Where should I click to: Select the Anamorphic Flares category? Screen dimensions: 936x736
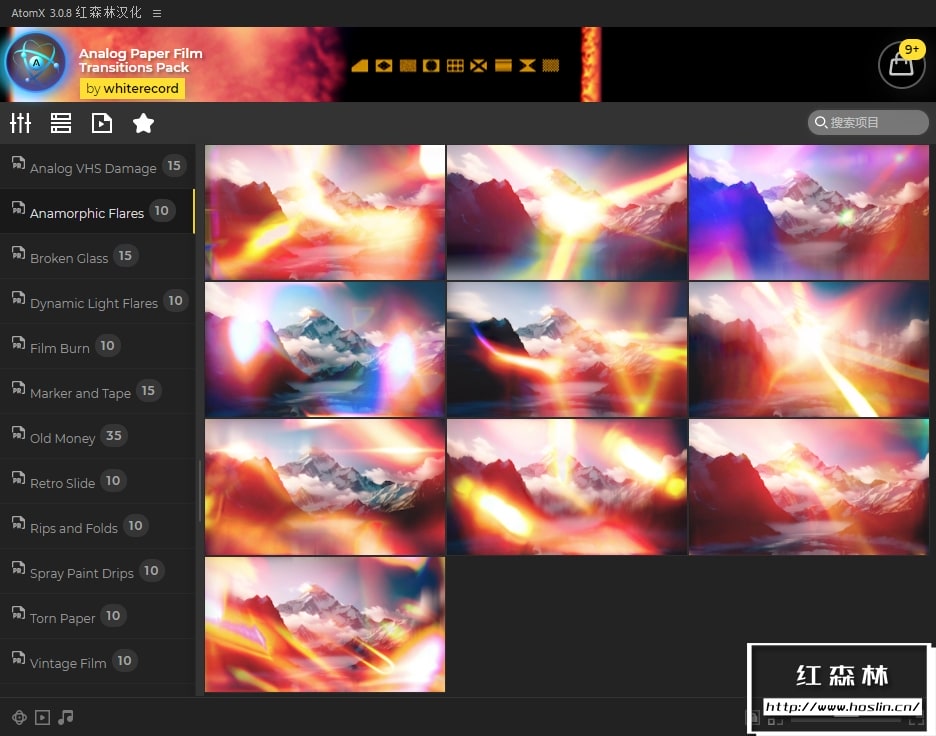[97, 211]
